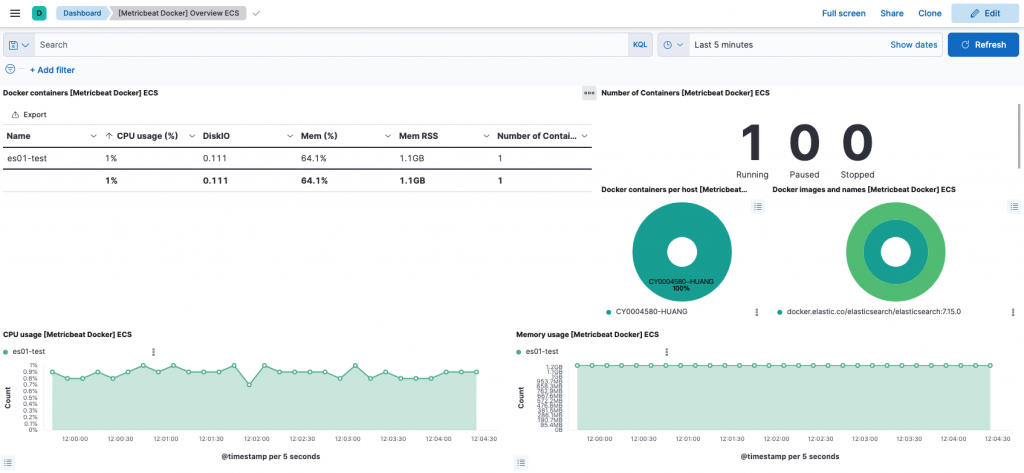Viewport: 1024px width, 473px height.
Task: Open panel options for Docker containers table
Action: coord(589,93)
